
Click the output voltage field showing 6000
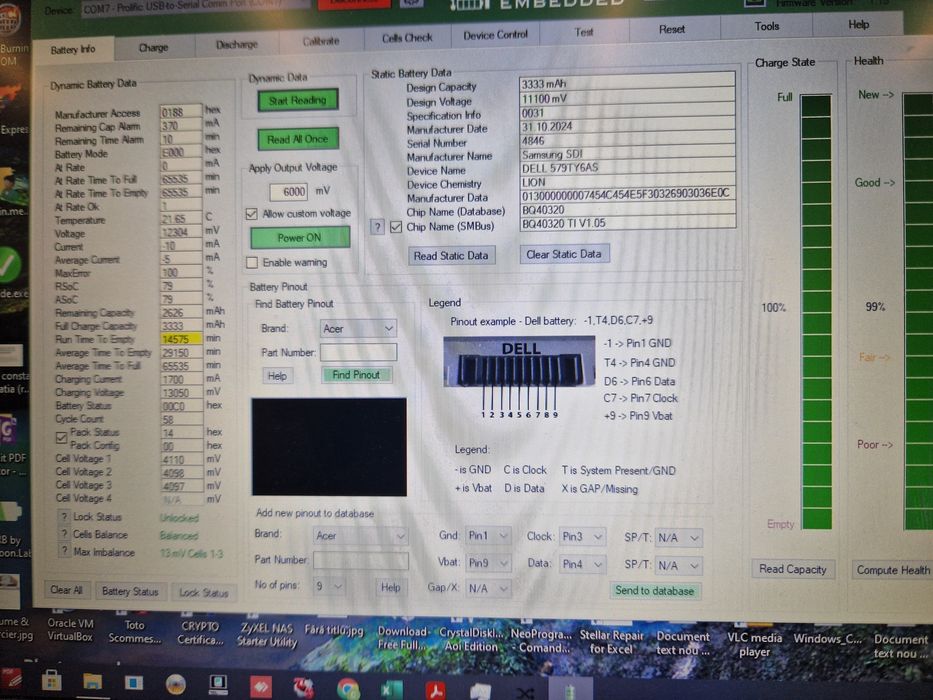[288, 192]
